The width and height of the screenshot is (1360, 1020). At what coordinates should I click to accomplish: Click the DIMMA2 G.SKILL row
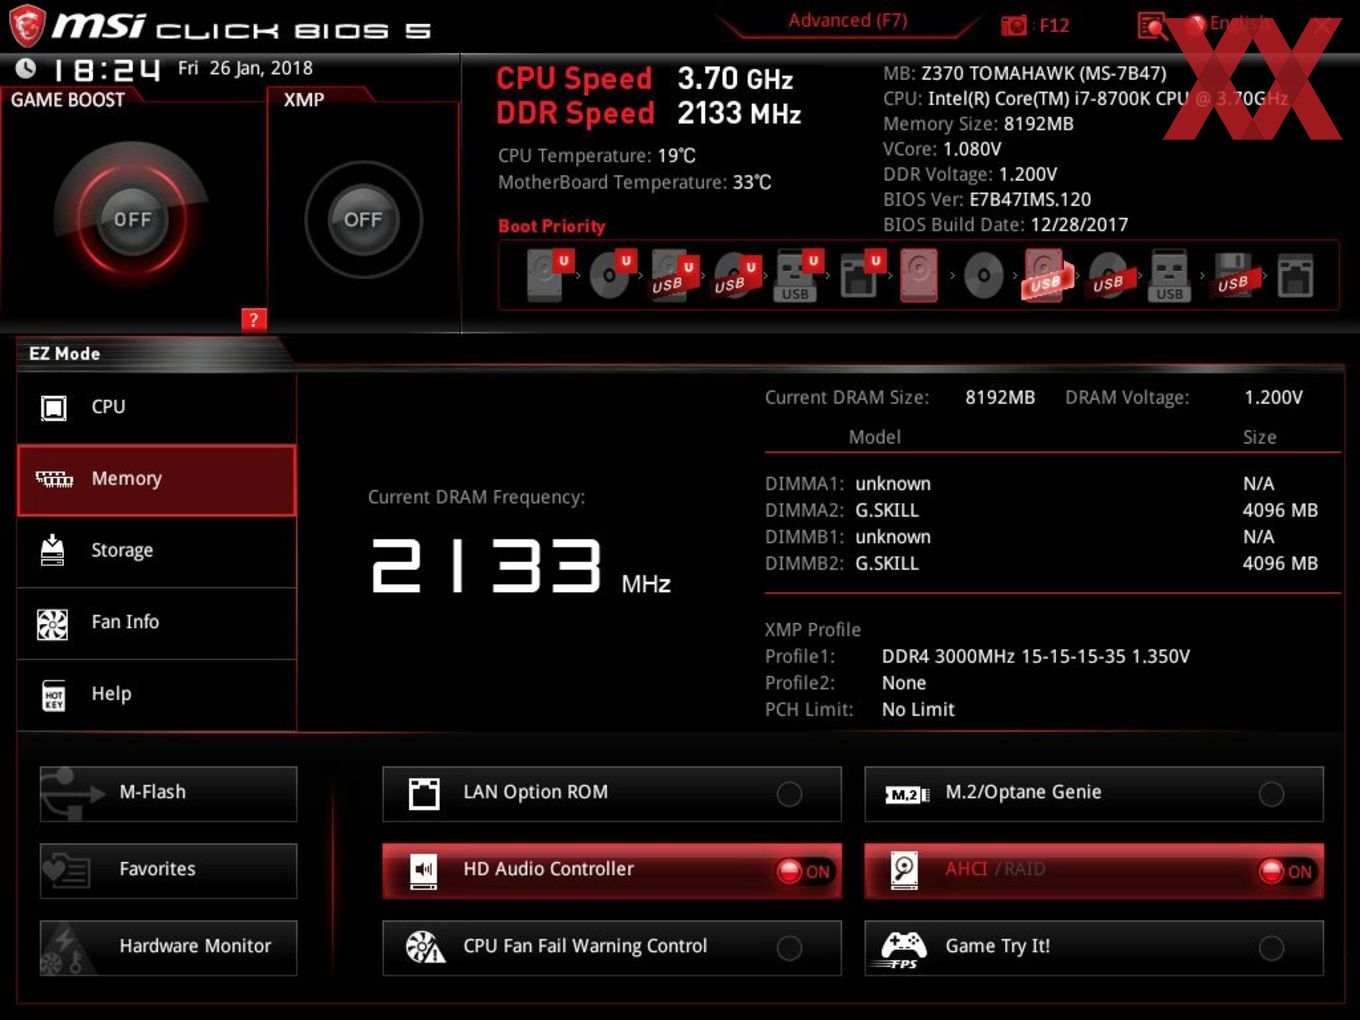pyautogui.click(x=1041, y=510)
